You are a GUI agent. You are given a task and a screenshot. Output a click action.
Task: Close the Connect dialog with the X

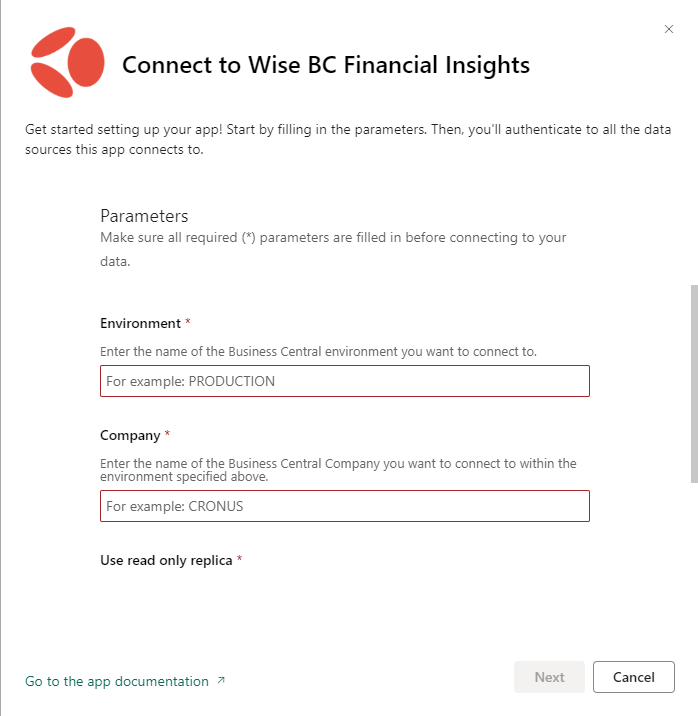[x=669, y=29]
